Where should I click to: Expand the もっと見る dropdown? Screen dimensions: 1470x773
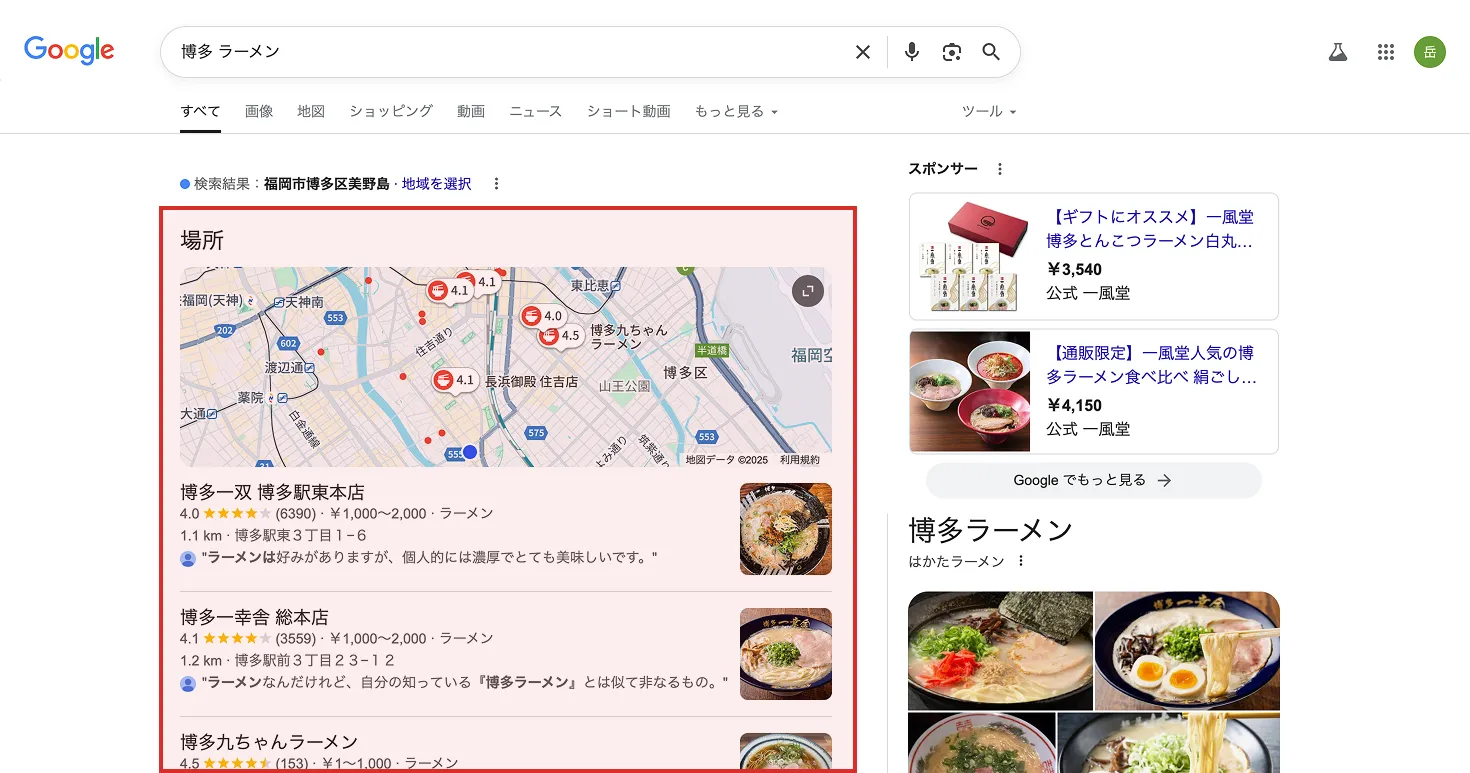[736, 111]
